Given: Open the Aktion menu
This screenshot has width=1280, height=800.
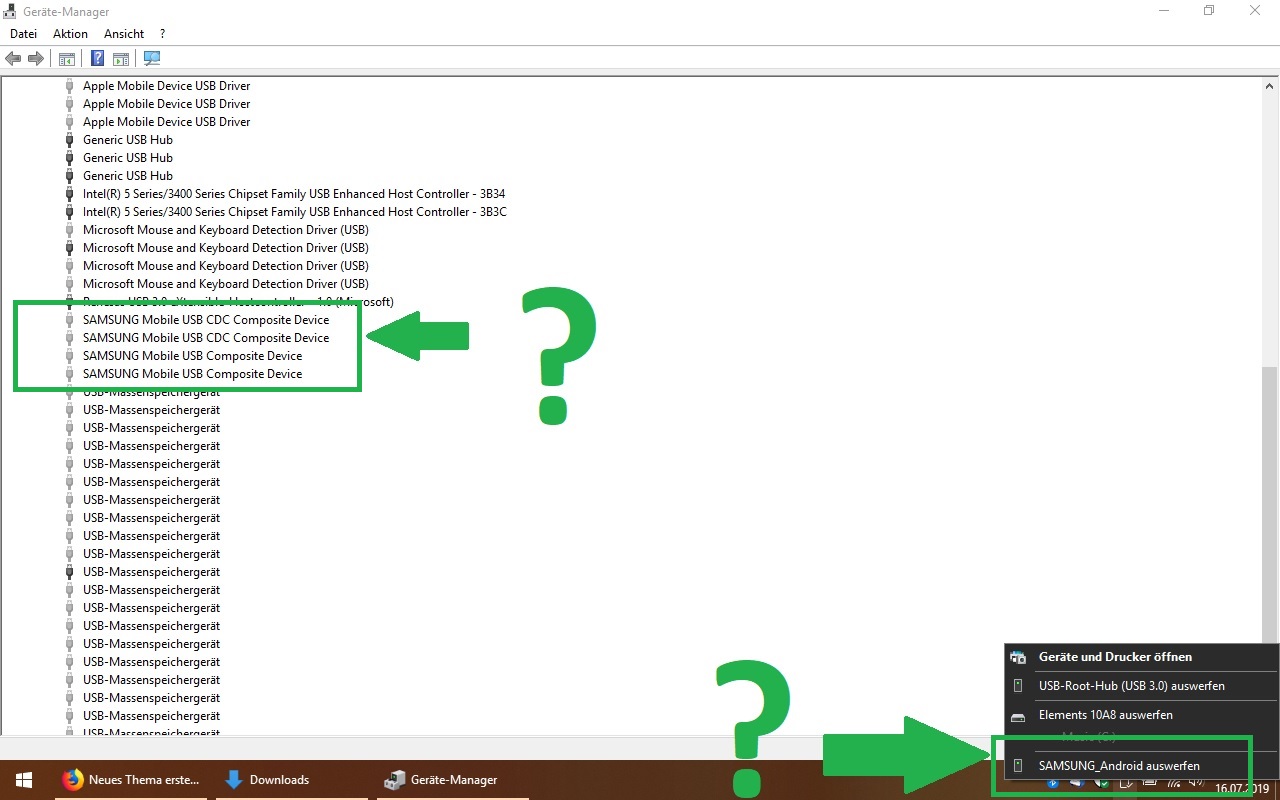Looking at the screenshot, I should coord(70,34).
